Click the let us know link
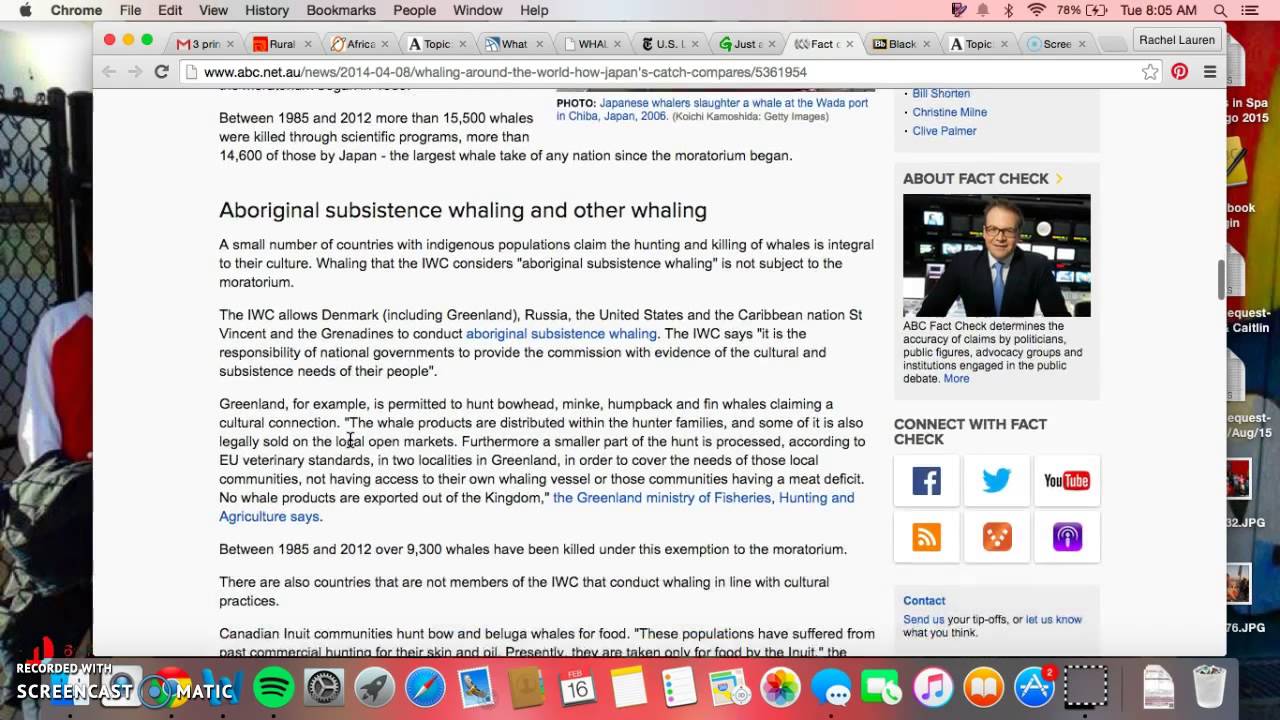Viewport: 1280px width, 720px height. 1053,620
